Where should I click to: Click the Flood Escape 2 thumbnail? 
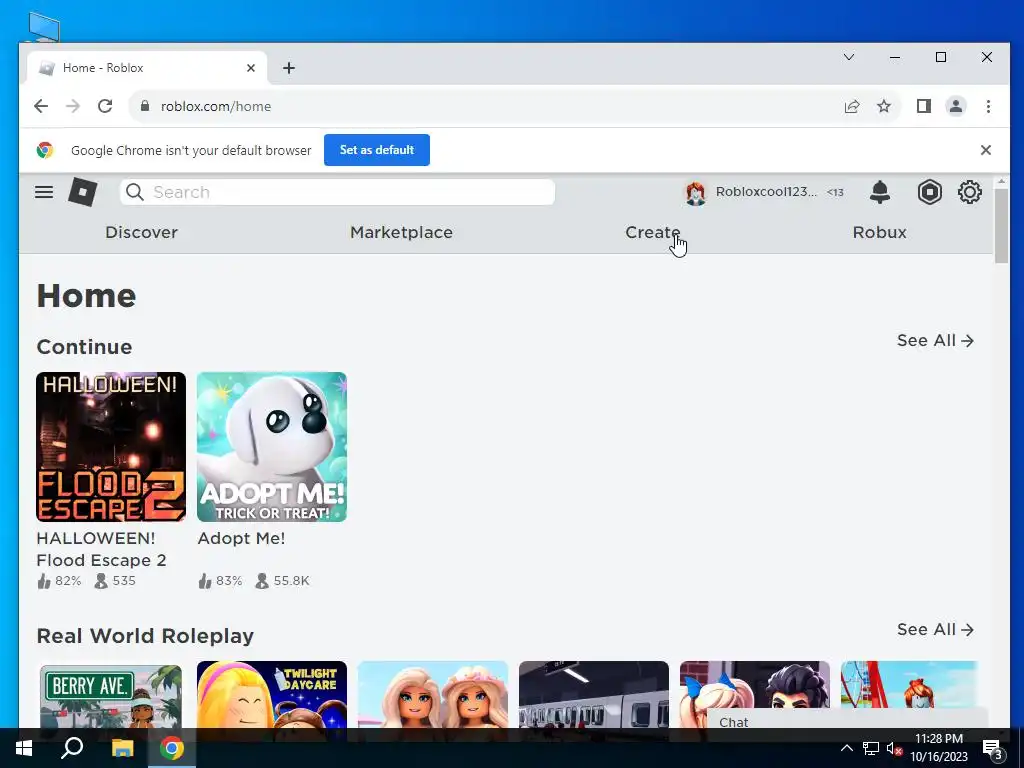[111, 447]
